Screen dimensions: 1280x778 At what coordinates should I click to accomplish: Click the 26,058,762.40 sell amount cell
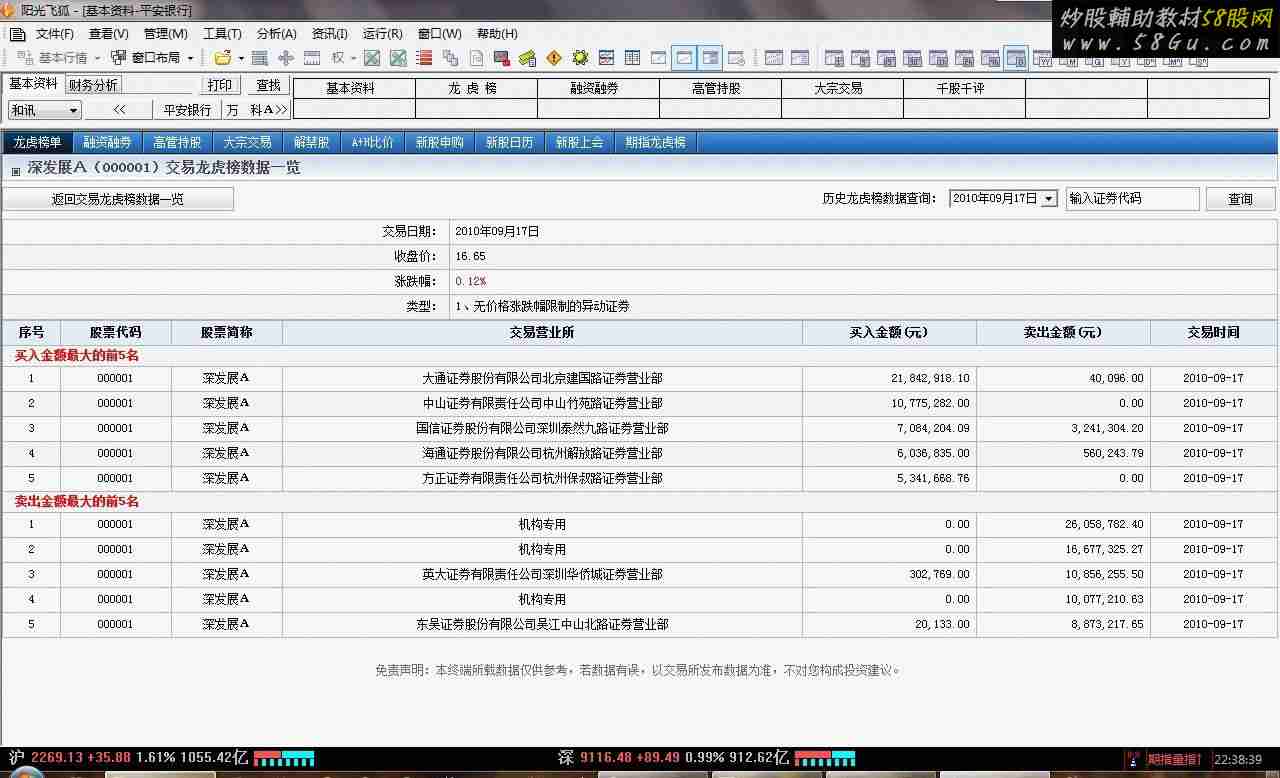tap(1063, 524)
